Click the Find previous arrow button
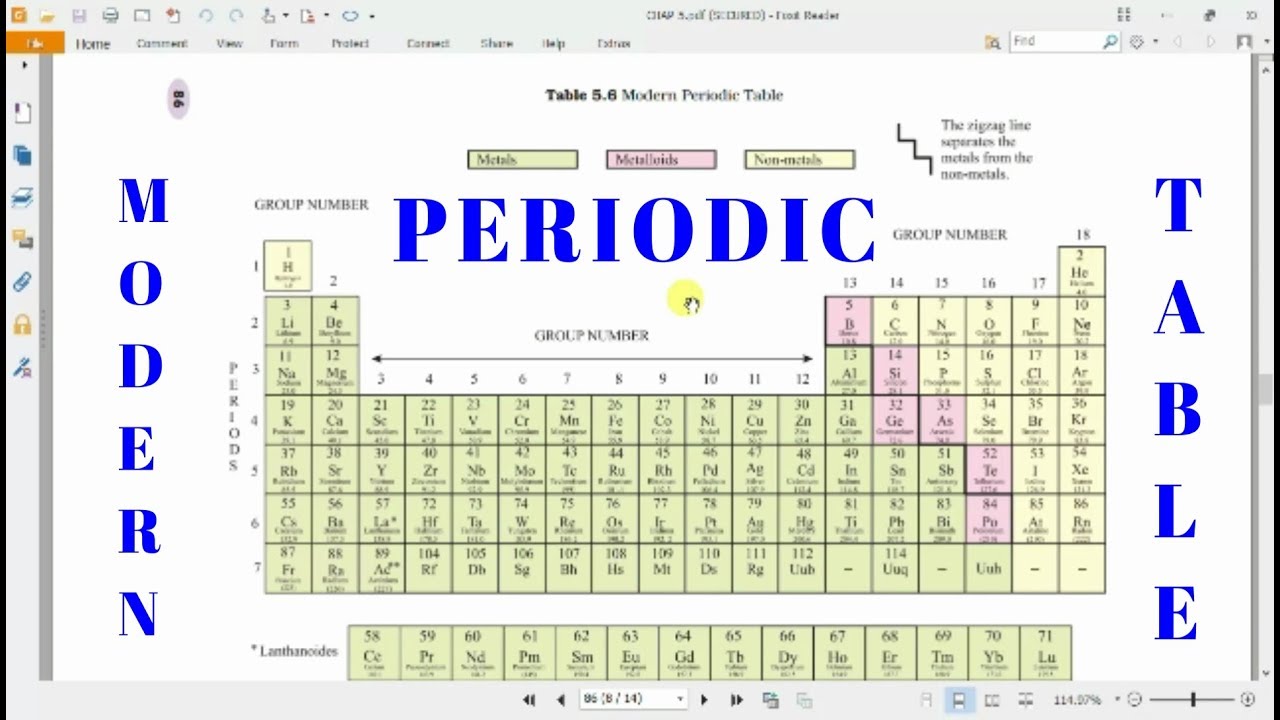Image resolution: width=1280 pixels, height=720 pixels. point(1178,42)
